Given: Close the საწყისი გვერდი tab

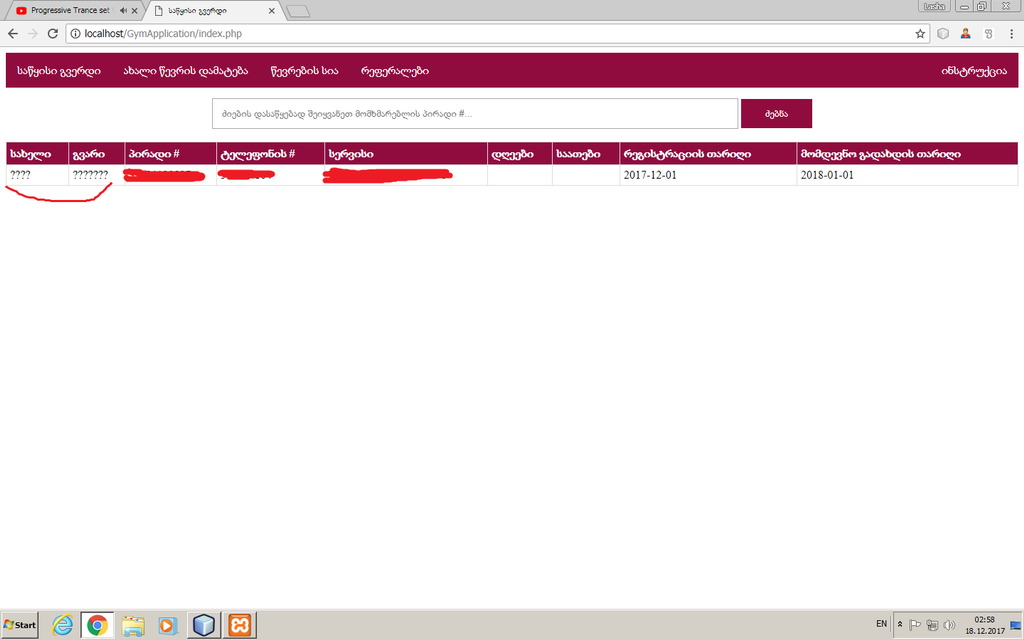Looking at the screenshot, I should (x=272, y=10).
